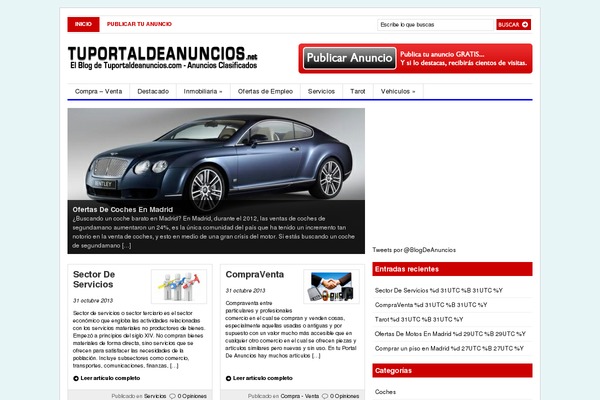The height and width of the screenshot is (400, 600).
Task: Open the Destacado menu item
Action: point(153,91)
